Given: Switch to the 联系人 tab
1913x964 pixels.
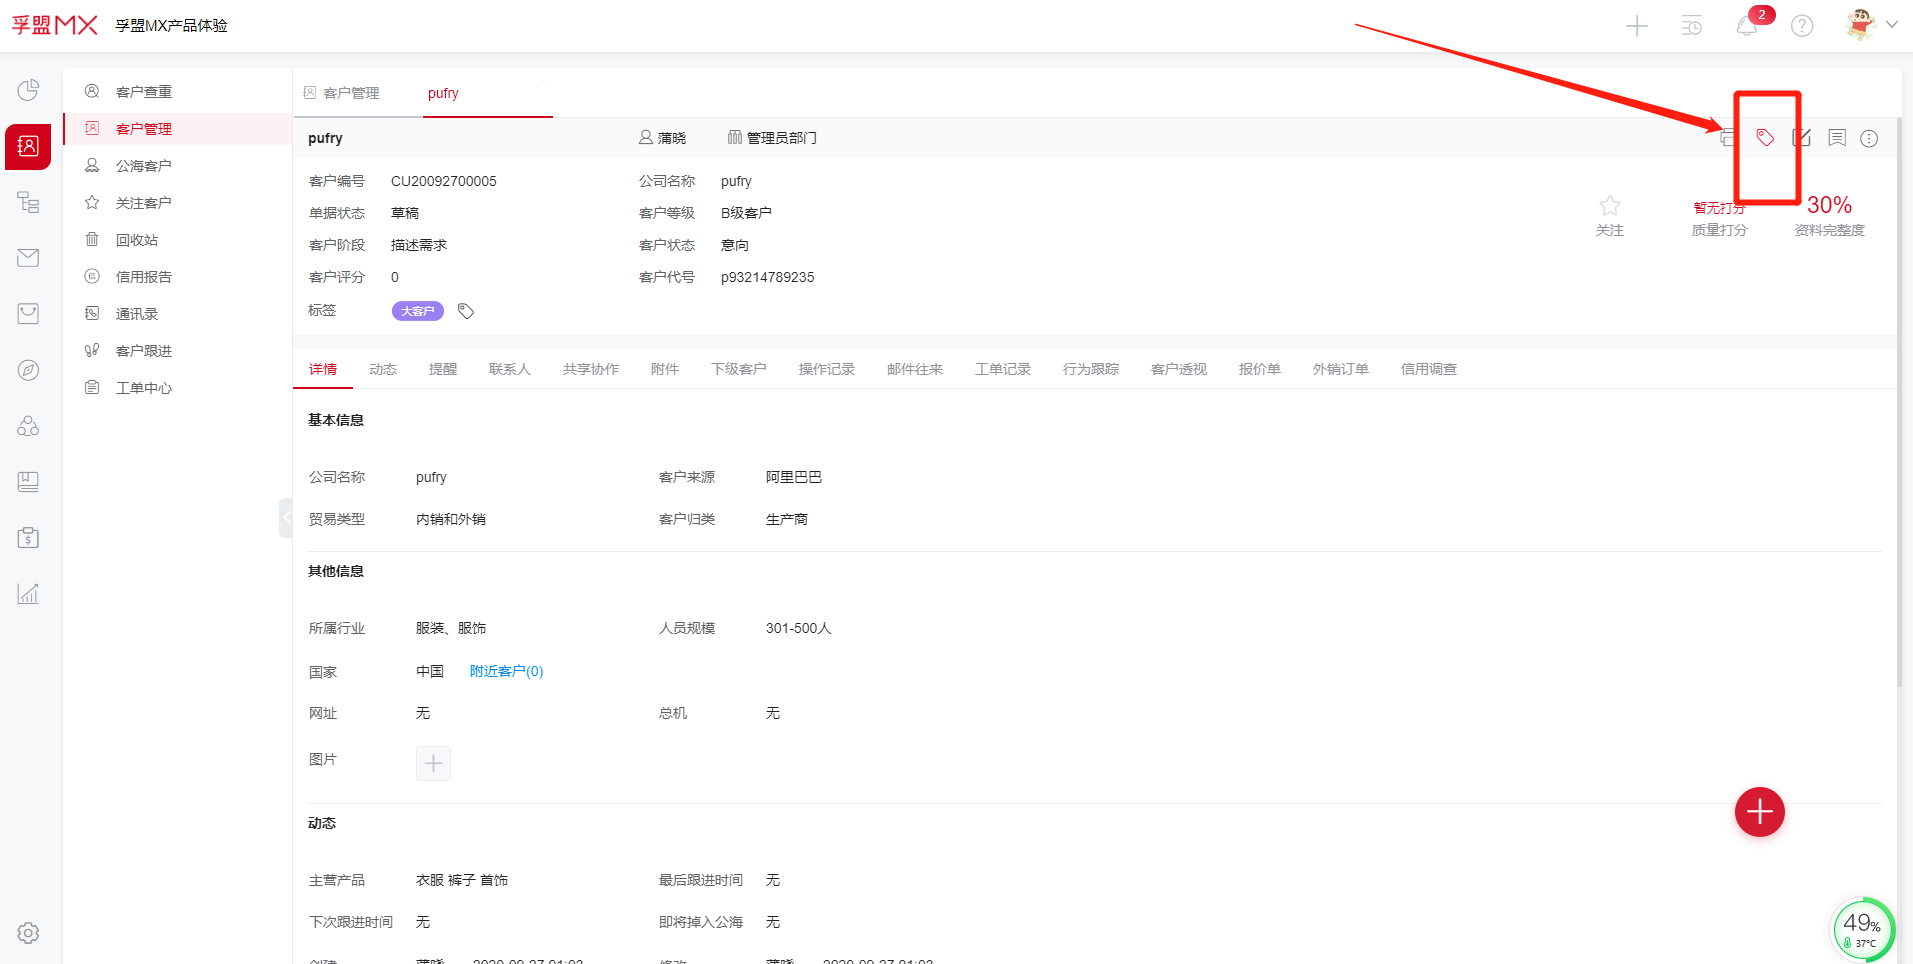Looking at the screenshot, I should pos(509,369).
